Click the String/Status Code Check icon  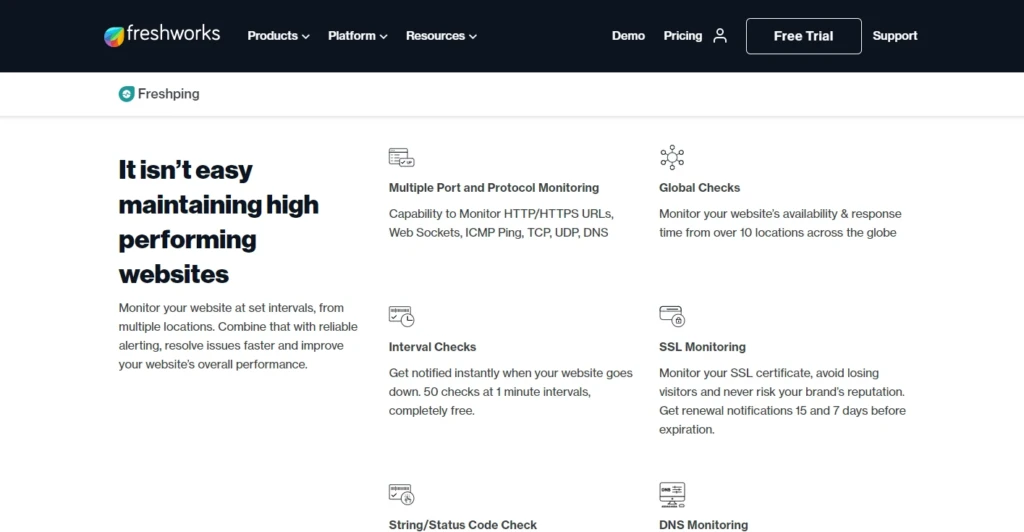coord(401,494)
